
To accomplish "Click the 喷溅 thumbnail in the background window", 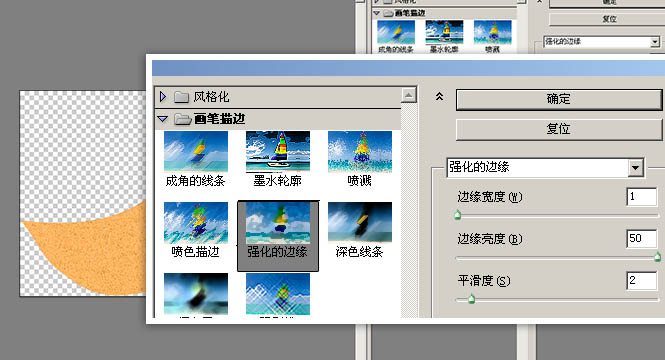I will click(x=492, y=33).
